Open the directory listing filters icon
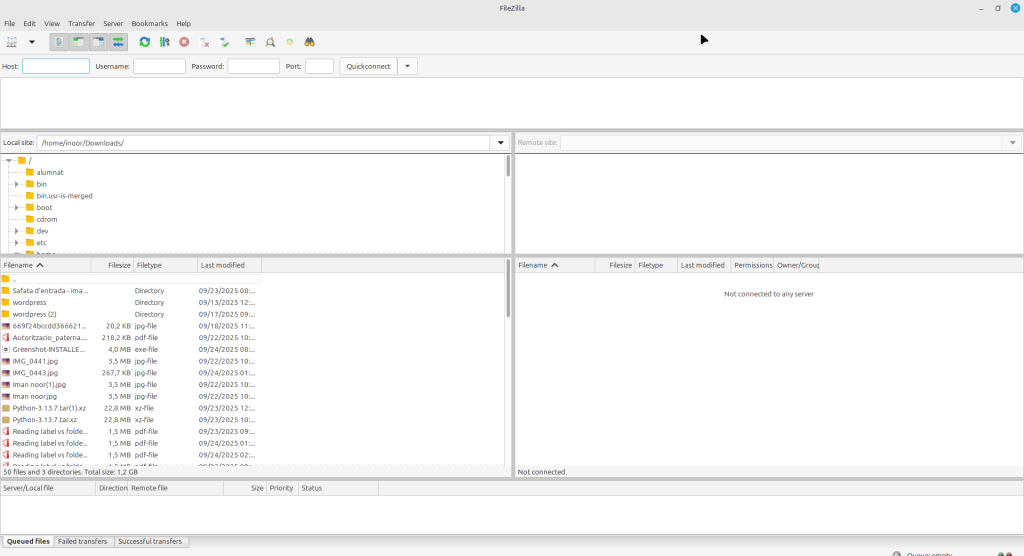The height and width of the screenshot is (556, 1024). pyautogui.click(x=250, y=42)
